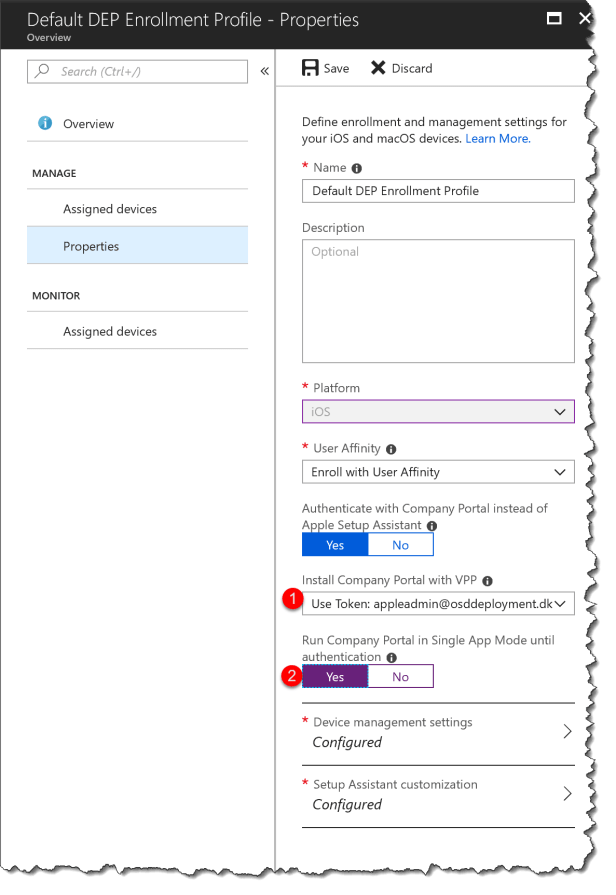Open the VPP token dropdown
616x895 pixels.
[x=438, y=603]
